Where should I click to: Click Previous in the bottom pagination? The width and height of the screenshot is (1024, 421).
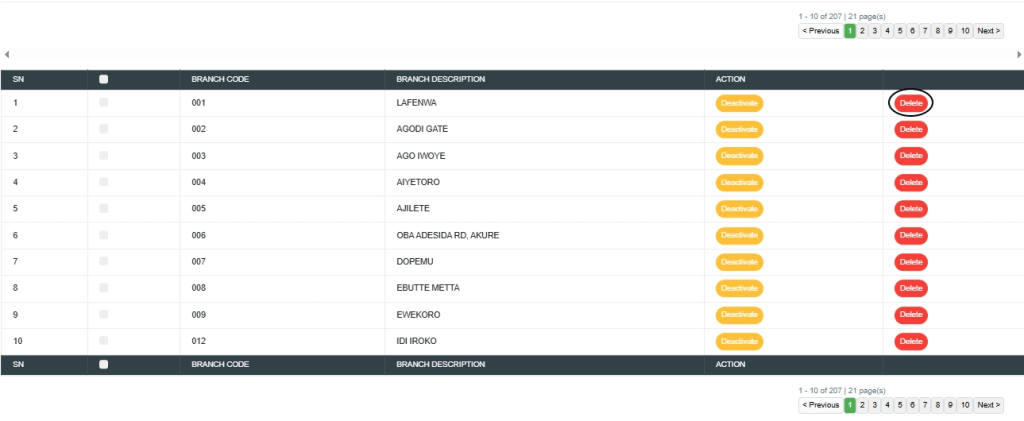coord(820,405)
